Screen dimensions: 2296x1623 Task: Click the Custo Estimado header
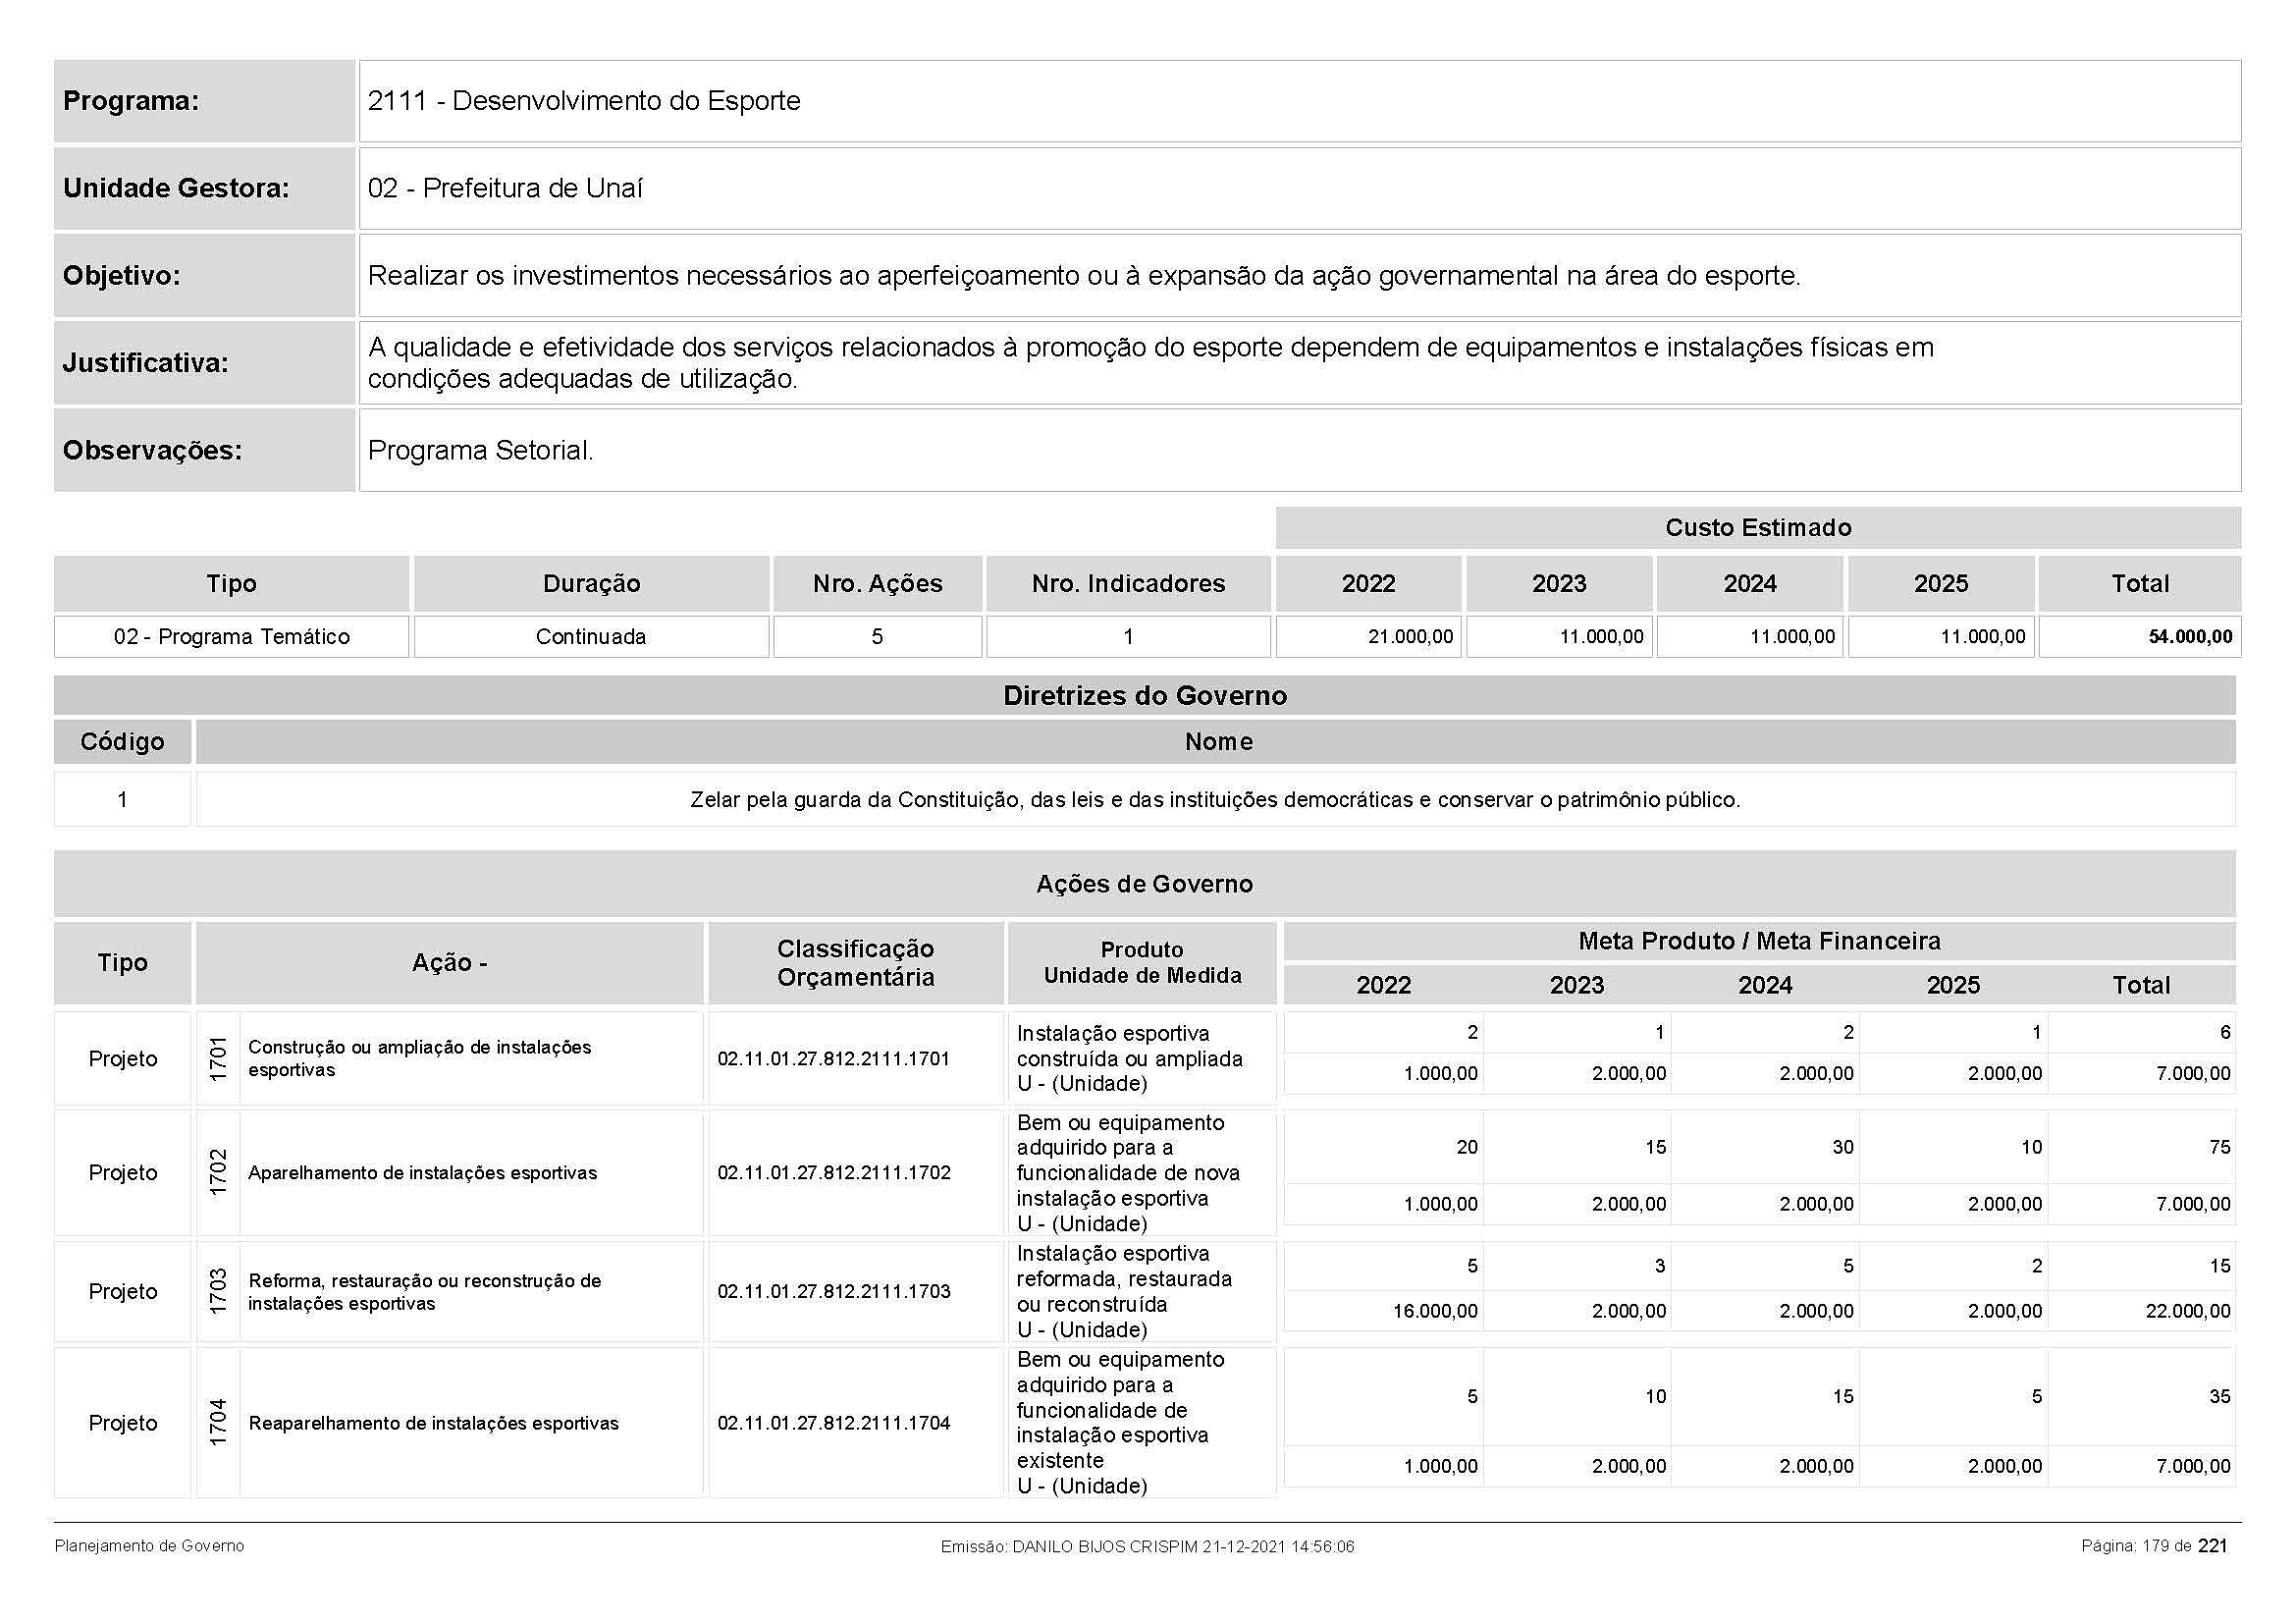(x=1757, y=528)
